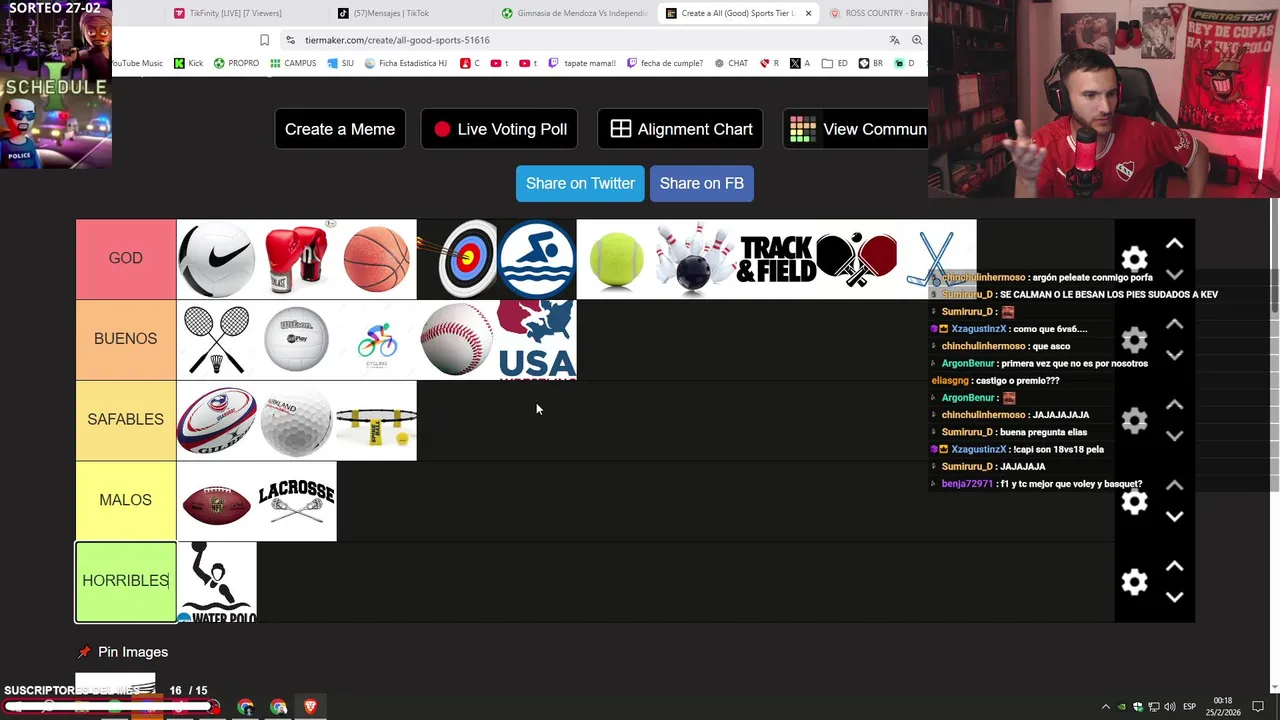This screenshot has height=720, width=1280.
Task: Open settings gear for the BUENOS tier
Action: click(1134, 340)
